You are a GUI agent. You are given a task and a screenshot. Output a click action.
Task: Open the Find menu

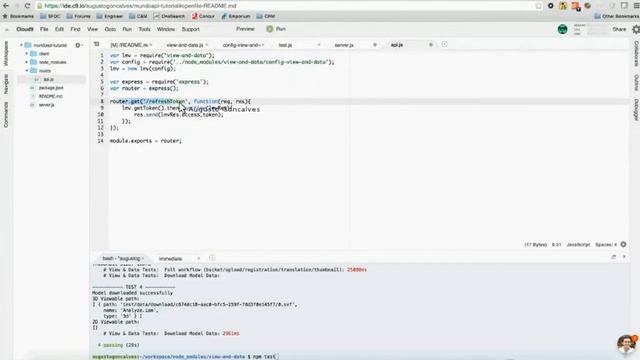[x=75, y=29]
